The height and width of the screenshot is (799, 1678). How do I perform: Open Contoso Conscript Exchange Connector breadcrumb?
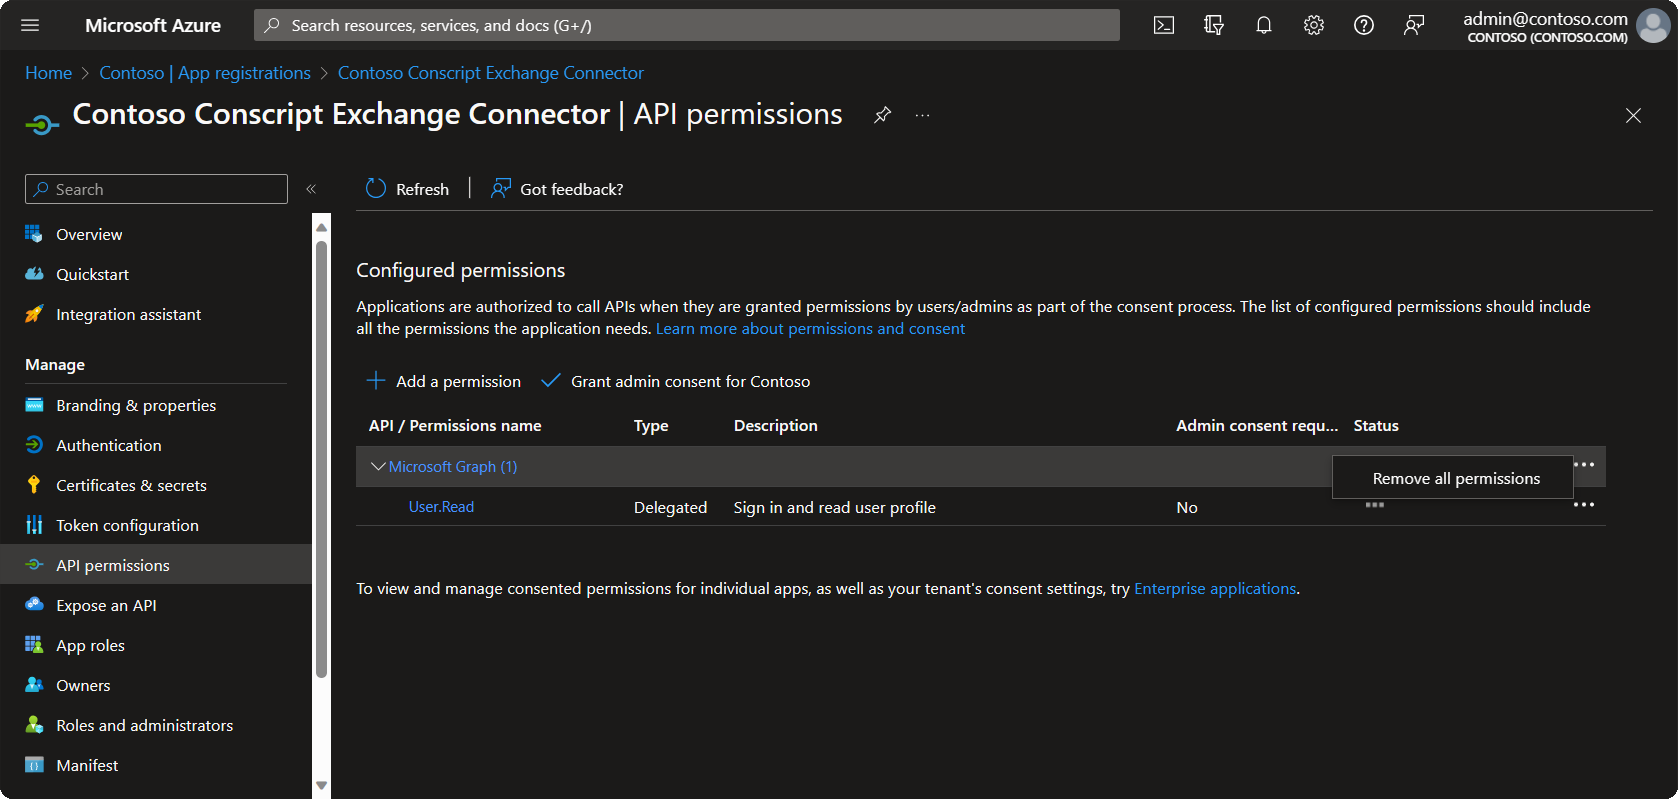pyautogui.click(x=491, y=73)
